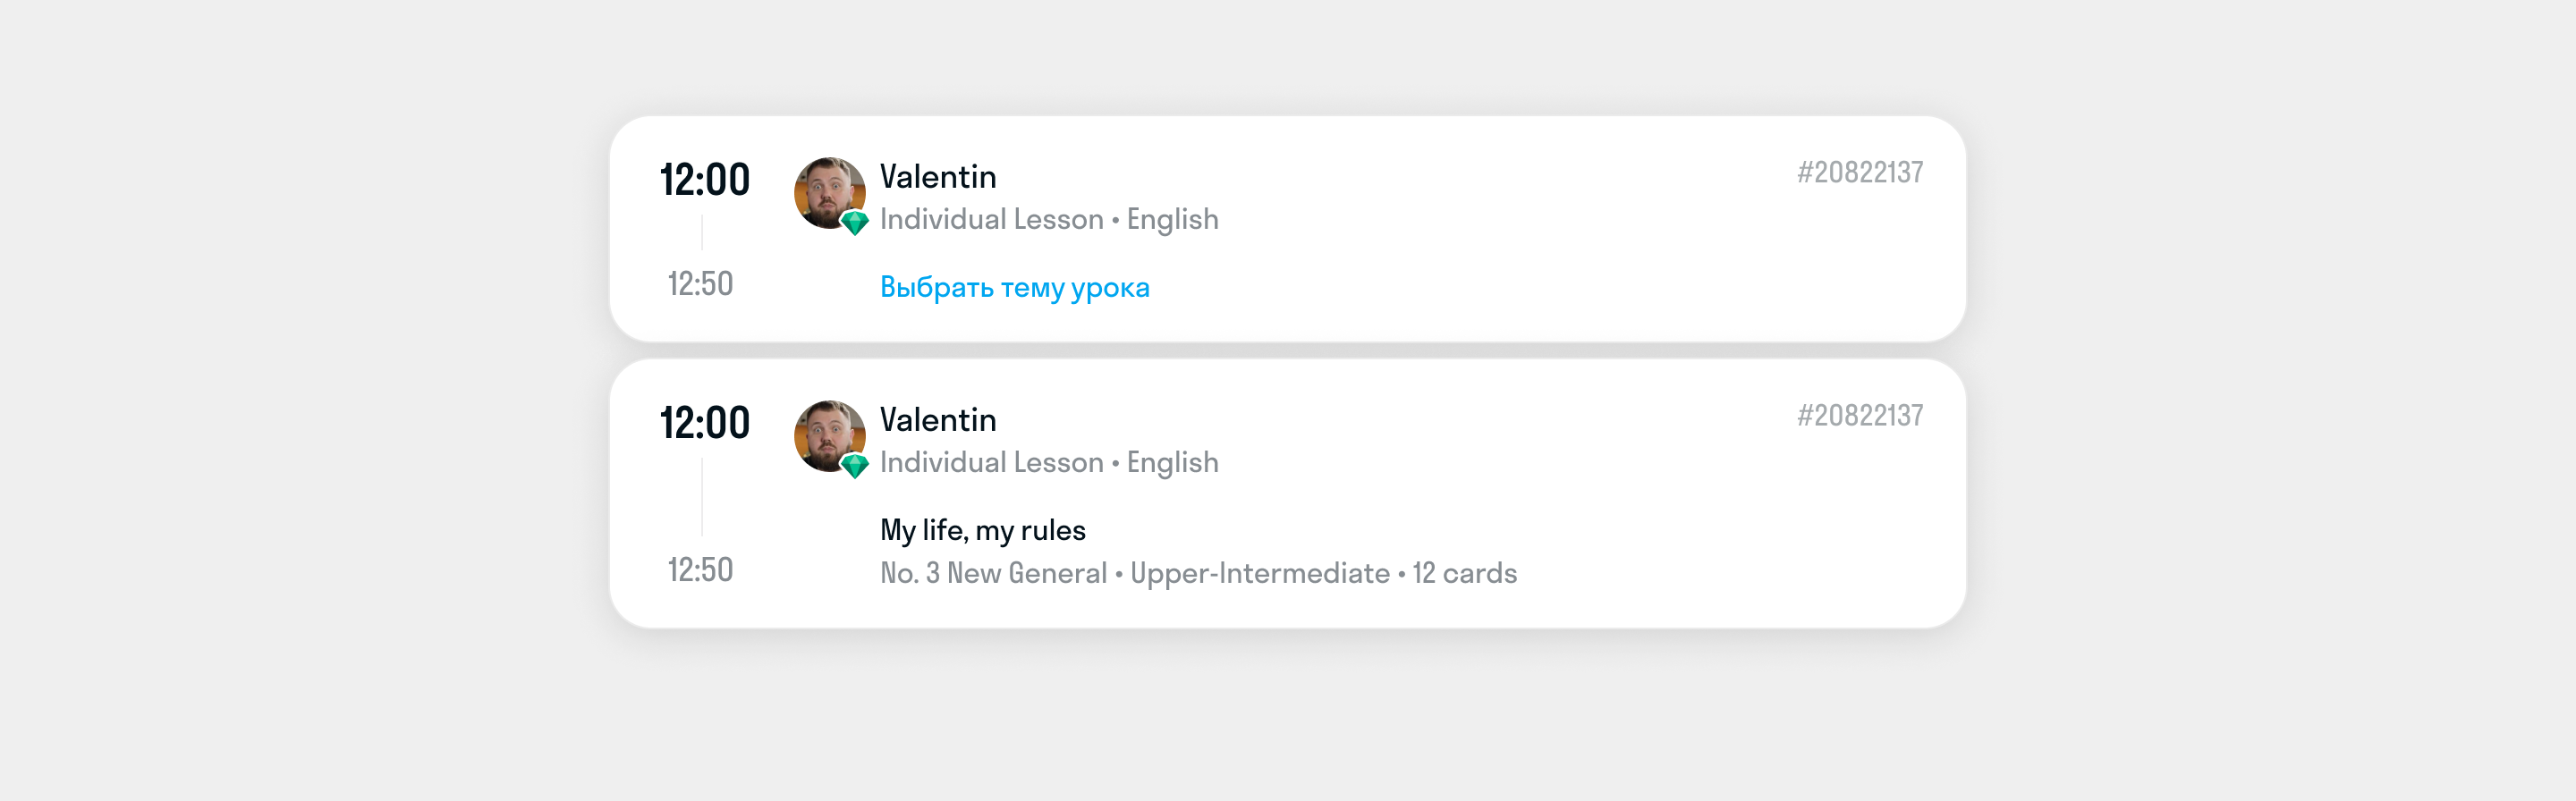This screenshot has width=2576, height=801.
Task: Open the lesson topic 'My life, my rules'
Action: point(982,529)
